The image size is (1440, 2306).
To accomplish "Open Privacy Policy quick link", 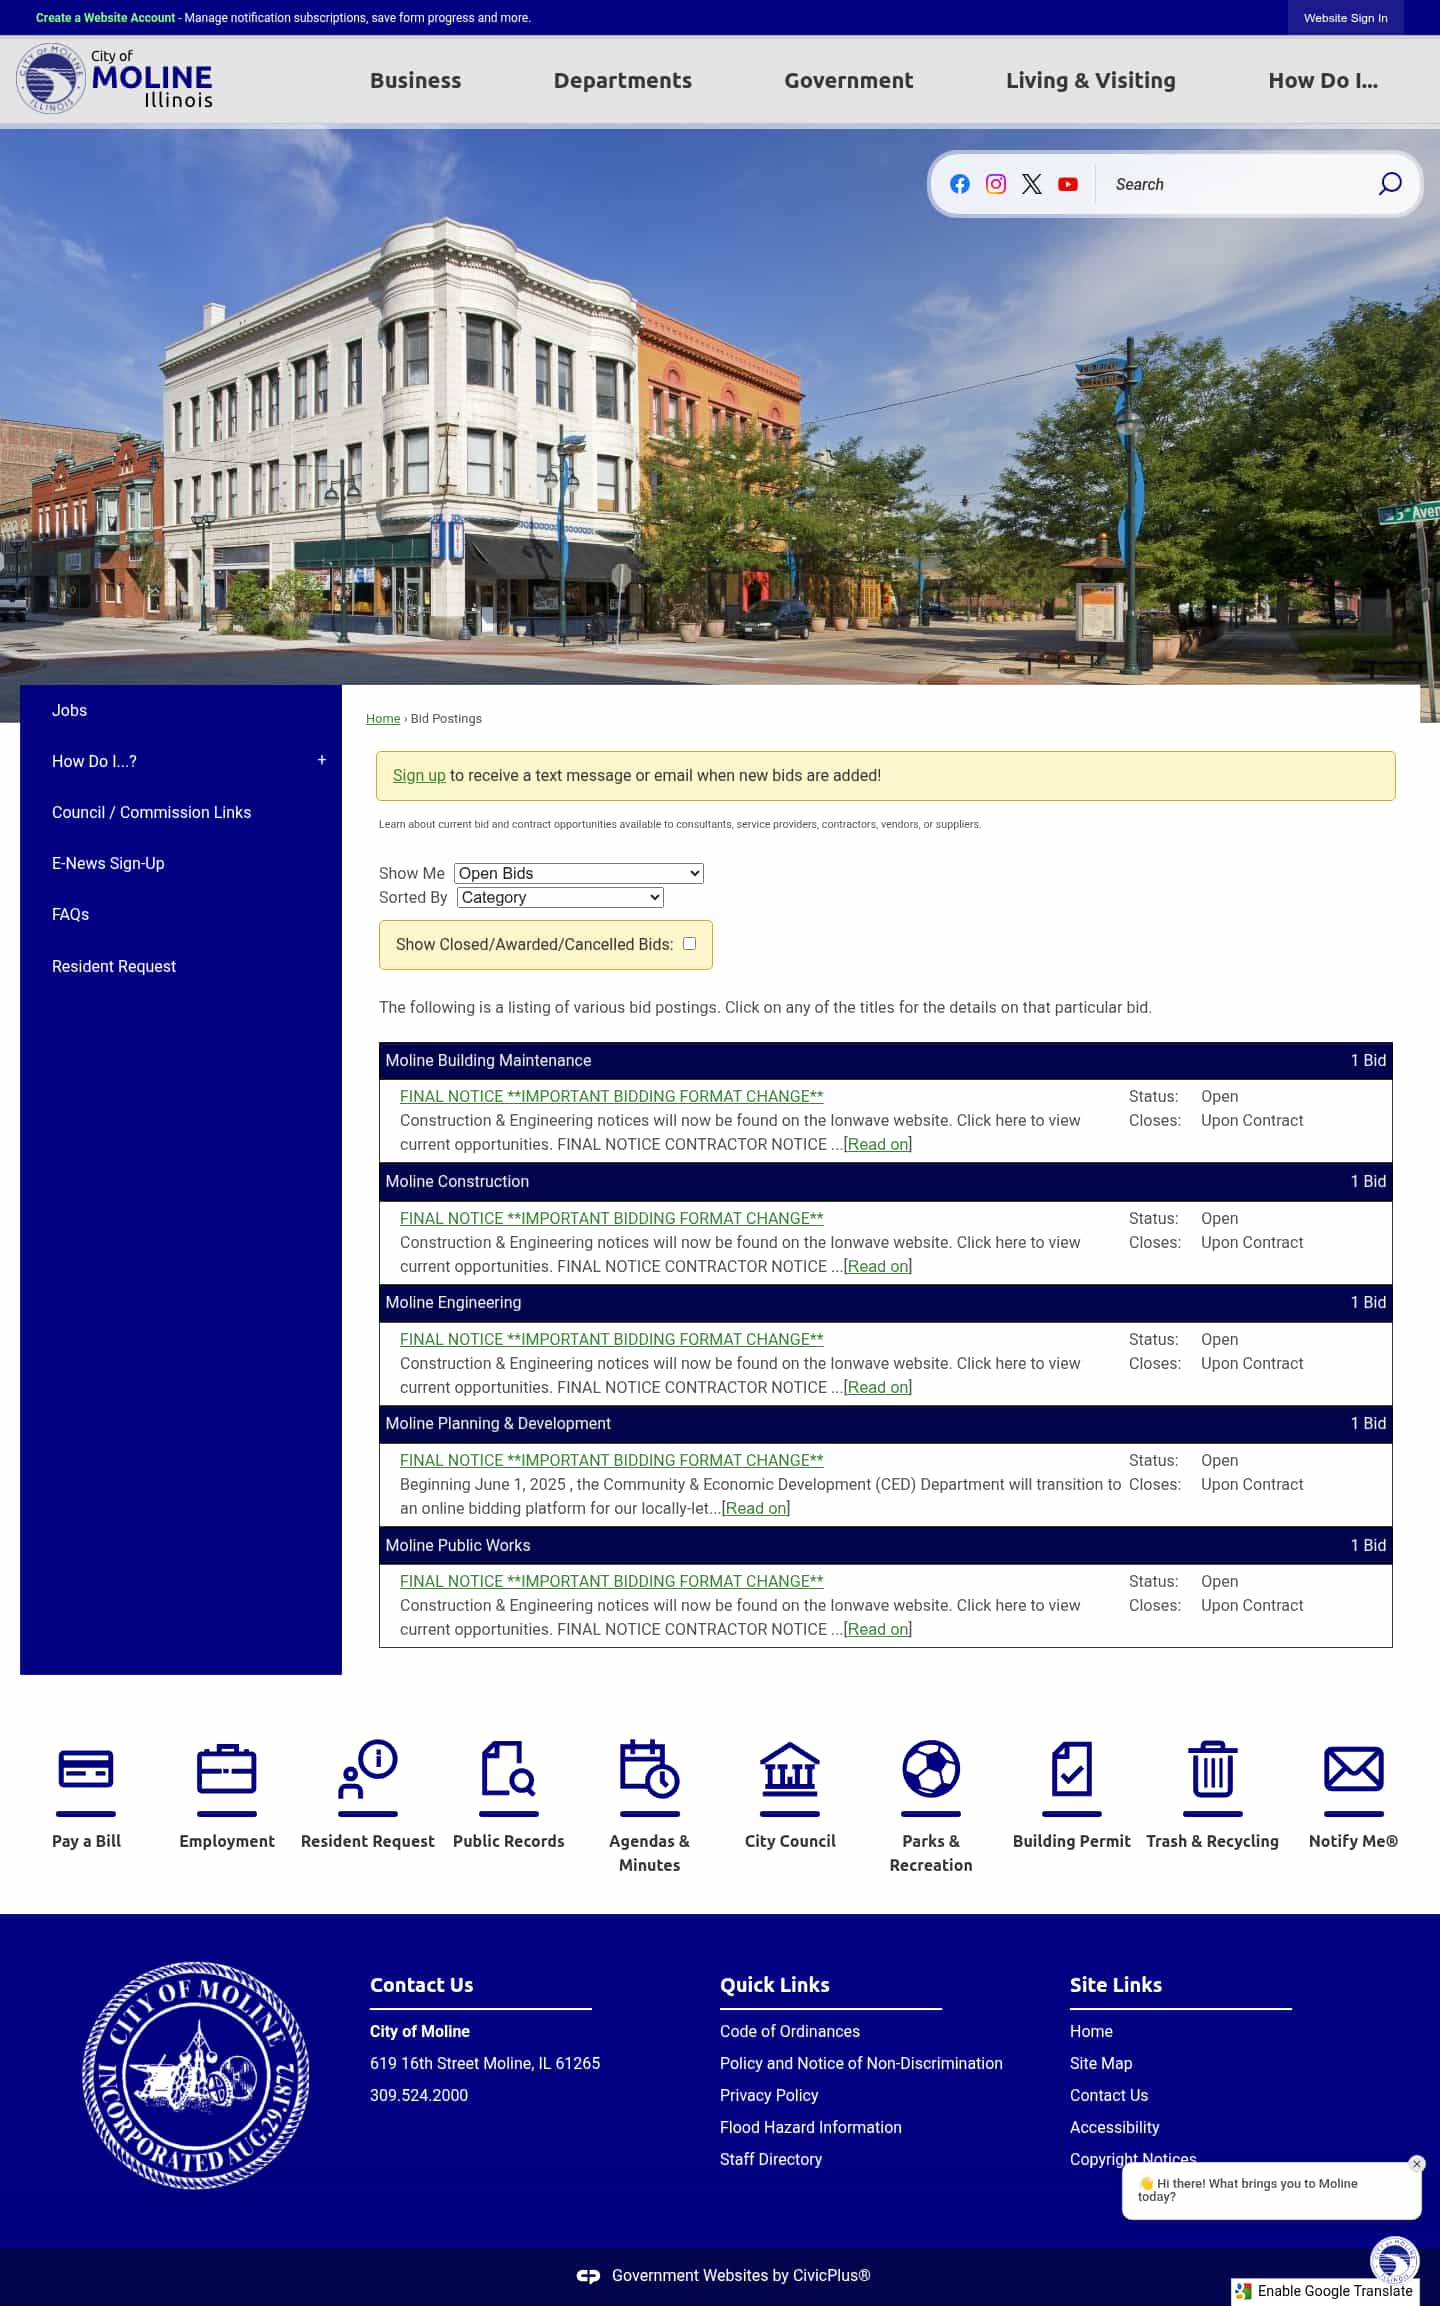I will point(769,2095).
